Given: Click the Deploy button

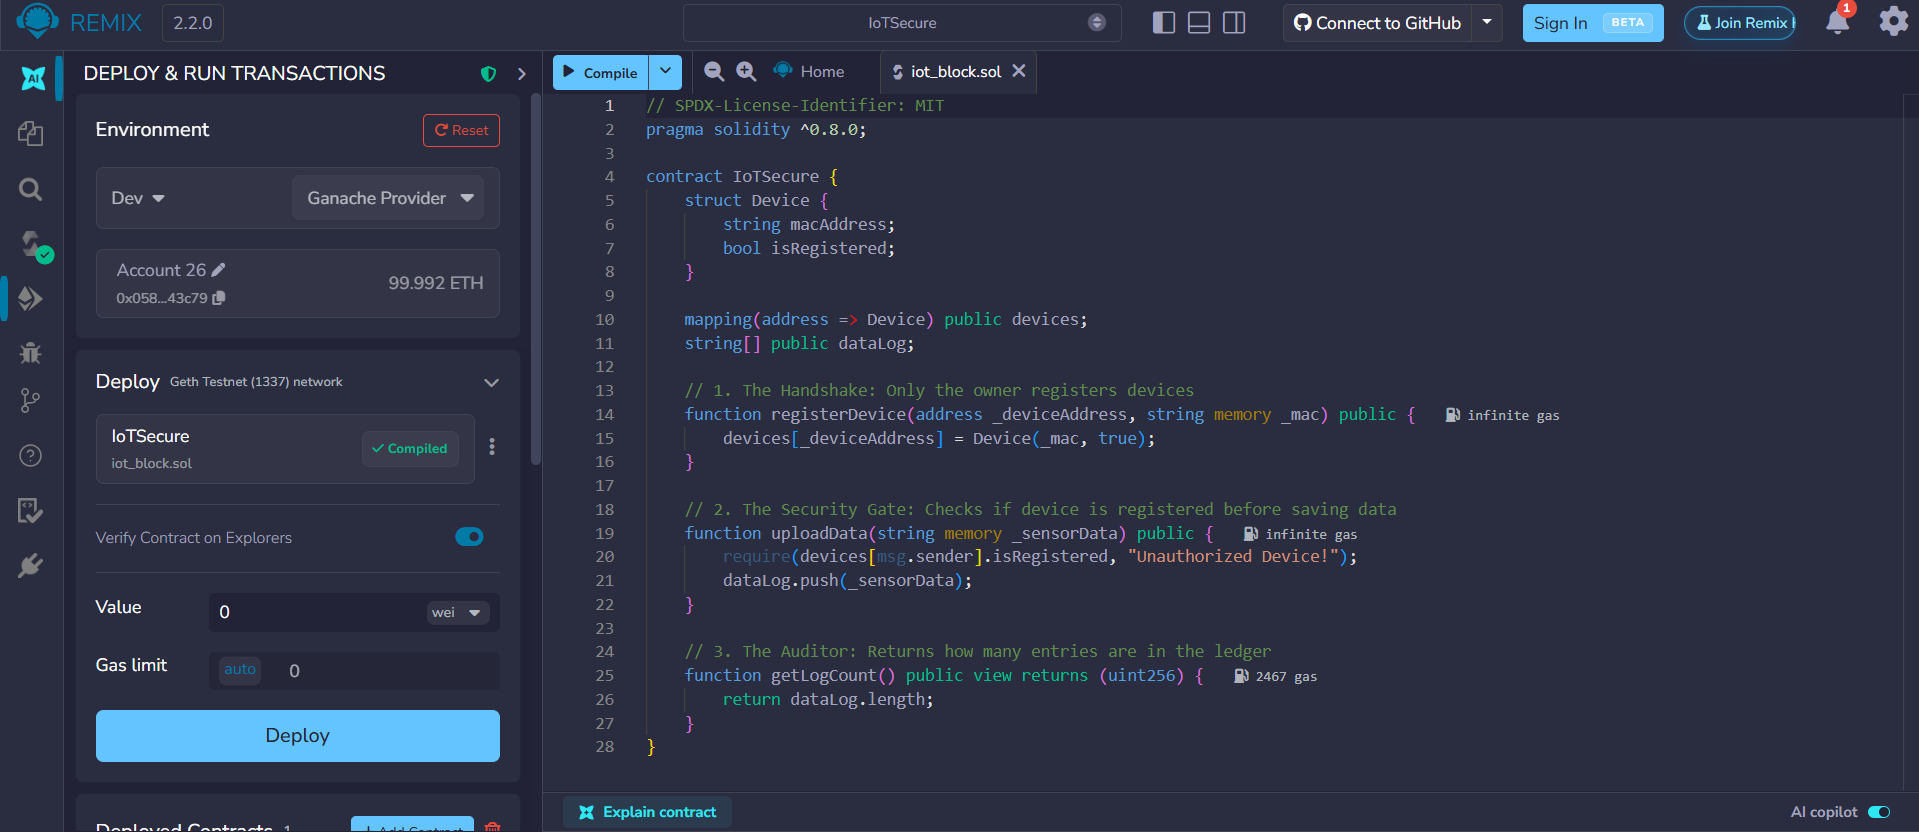Looking at the screenshot, I should click(298, 736).
